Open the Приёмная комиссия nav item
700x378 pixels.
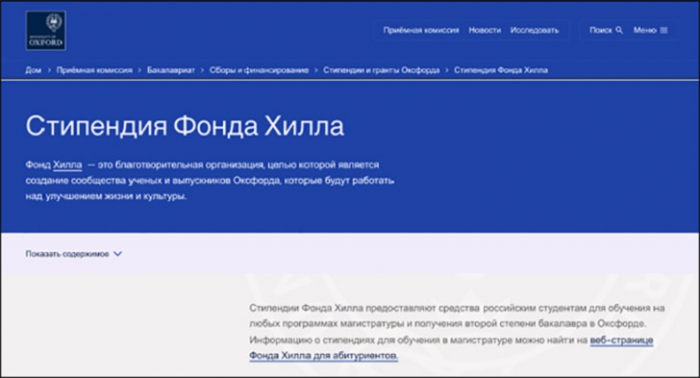pyautogui.click(x=421, y=30)
